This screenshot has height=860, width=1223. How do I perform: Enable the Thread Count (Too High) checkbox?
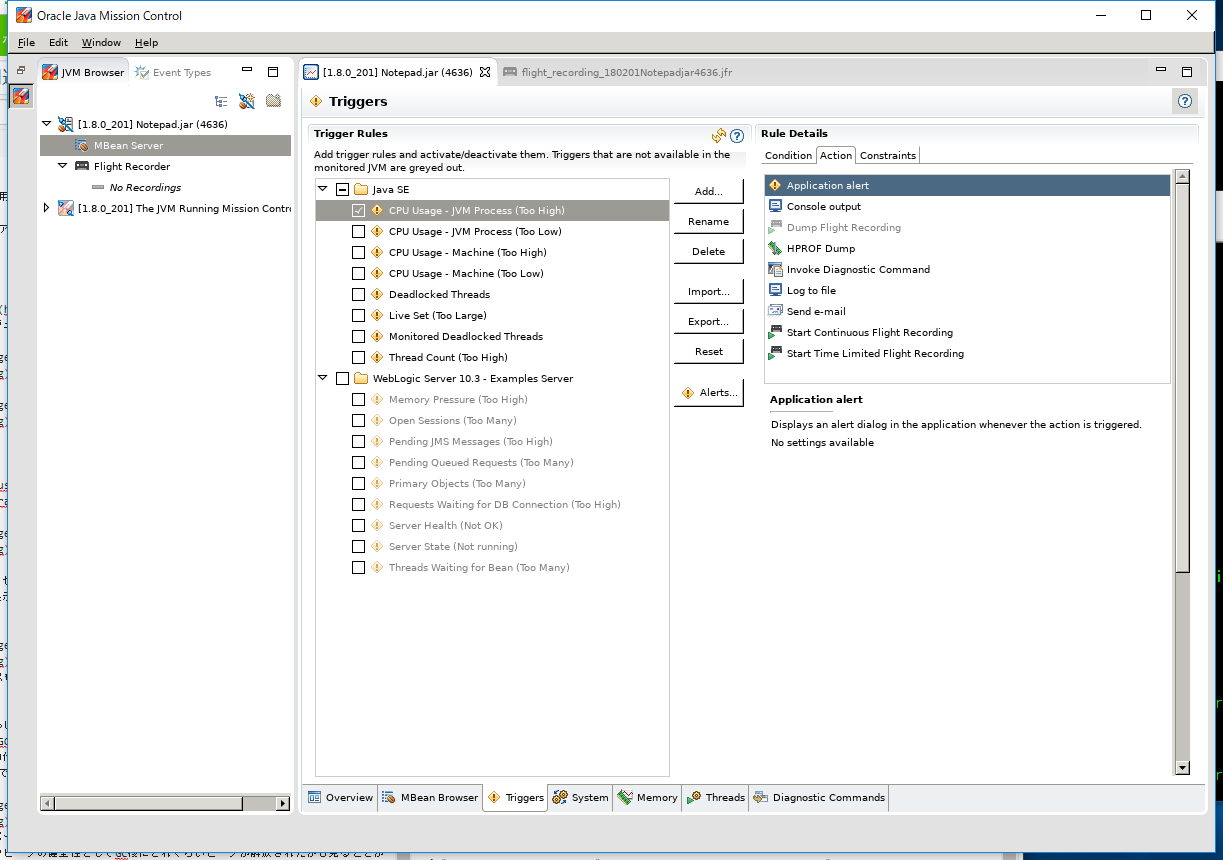(358, 357)
